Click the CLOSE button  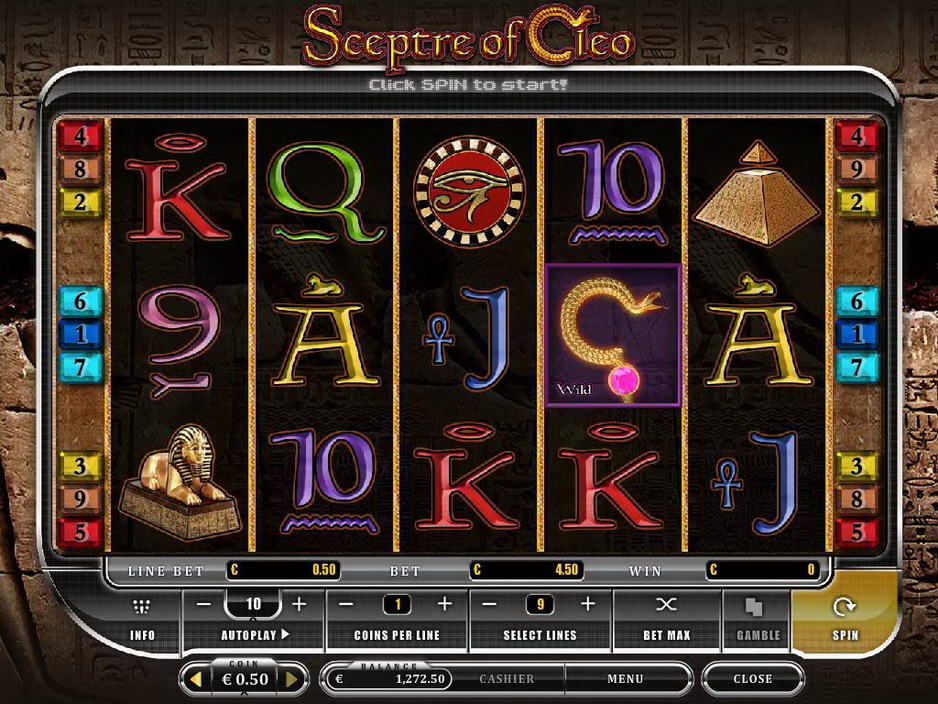coord(753,679)
